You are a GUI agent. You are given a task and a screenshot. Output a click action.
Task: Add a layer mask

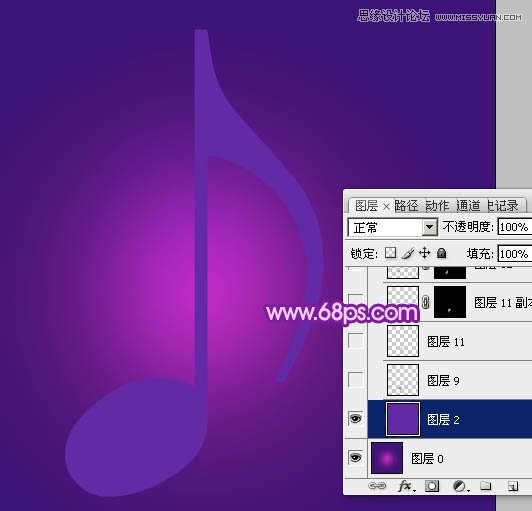(x=432, y=486)
